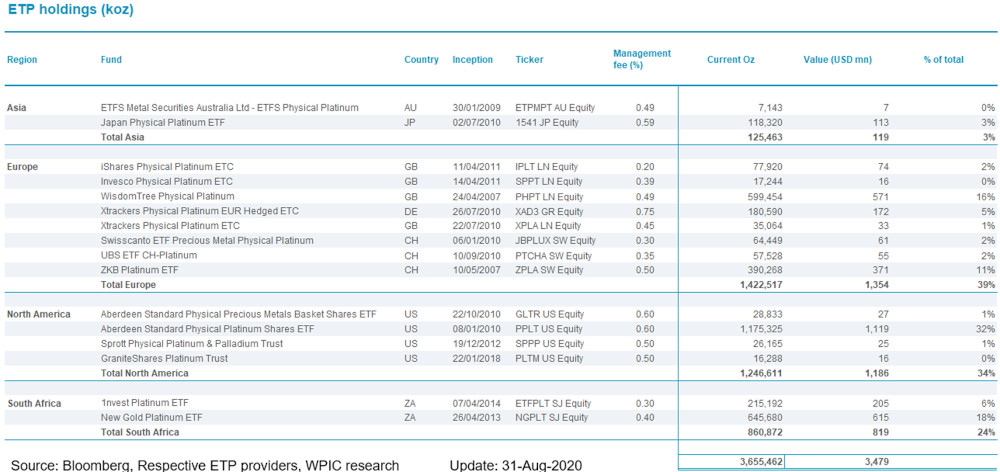1000x472 pixels.
Task: Select iShares Physical Platinum ETC fund name
Action: click(165, 167)
